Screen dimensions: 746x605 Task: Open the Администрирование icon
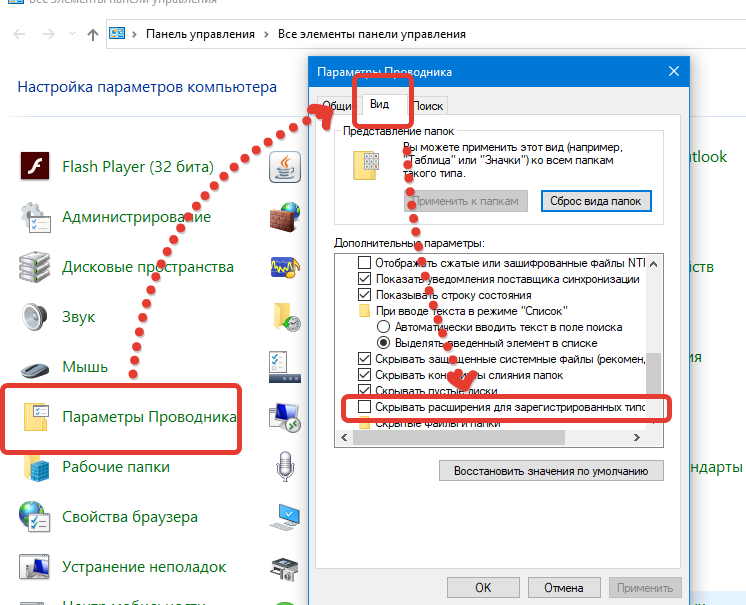pyautogui.click(x=35, y=217)
